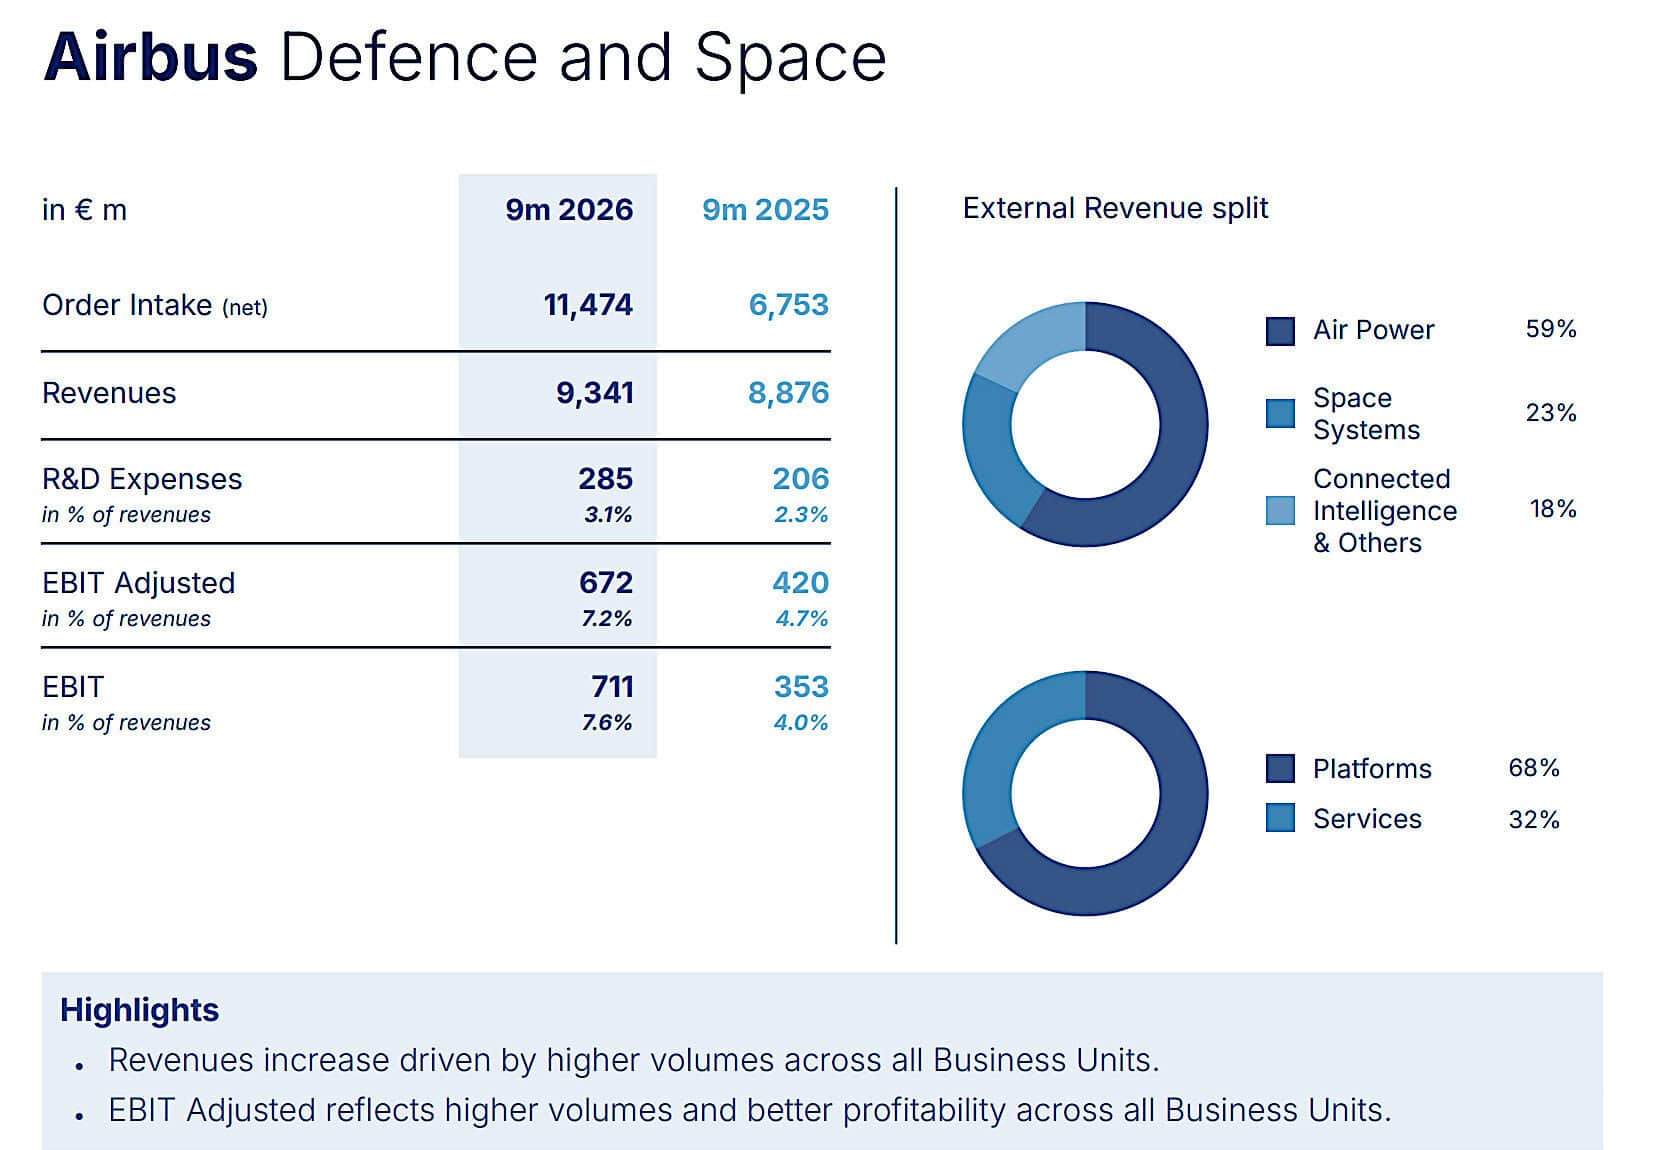Click the '9m 2026' column header
Viewport: 1674px width, 1150px height.
(569, 209)
